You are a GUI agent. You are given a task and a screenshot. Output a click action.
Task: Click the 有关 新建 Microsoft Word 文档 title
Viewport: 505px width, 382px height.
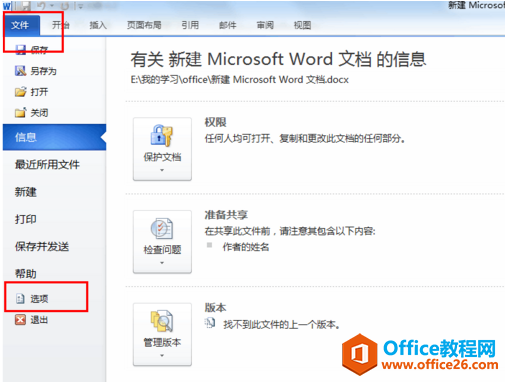click(x=278, y=59)
